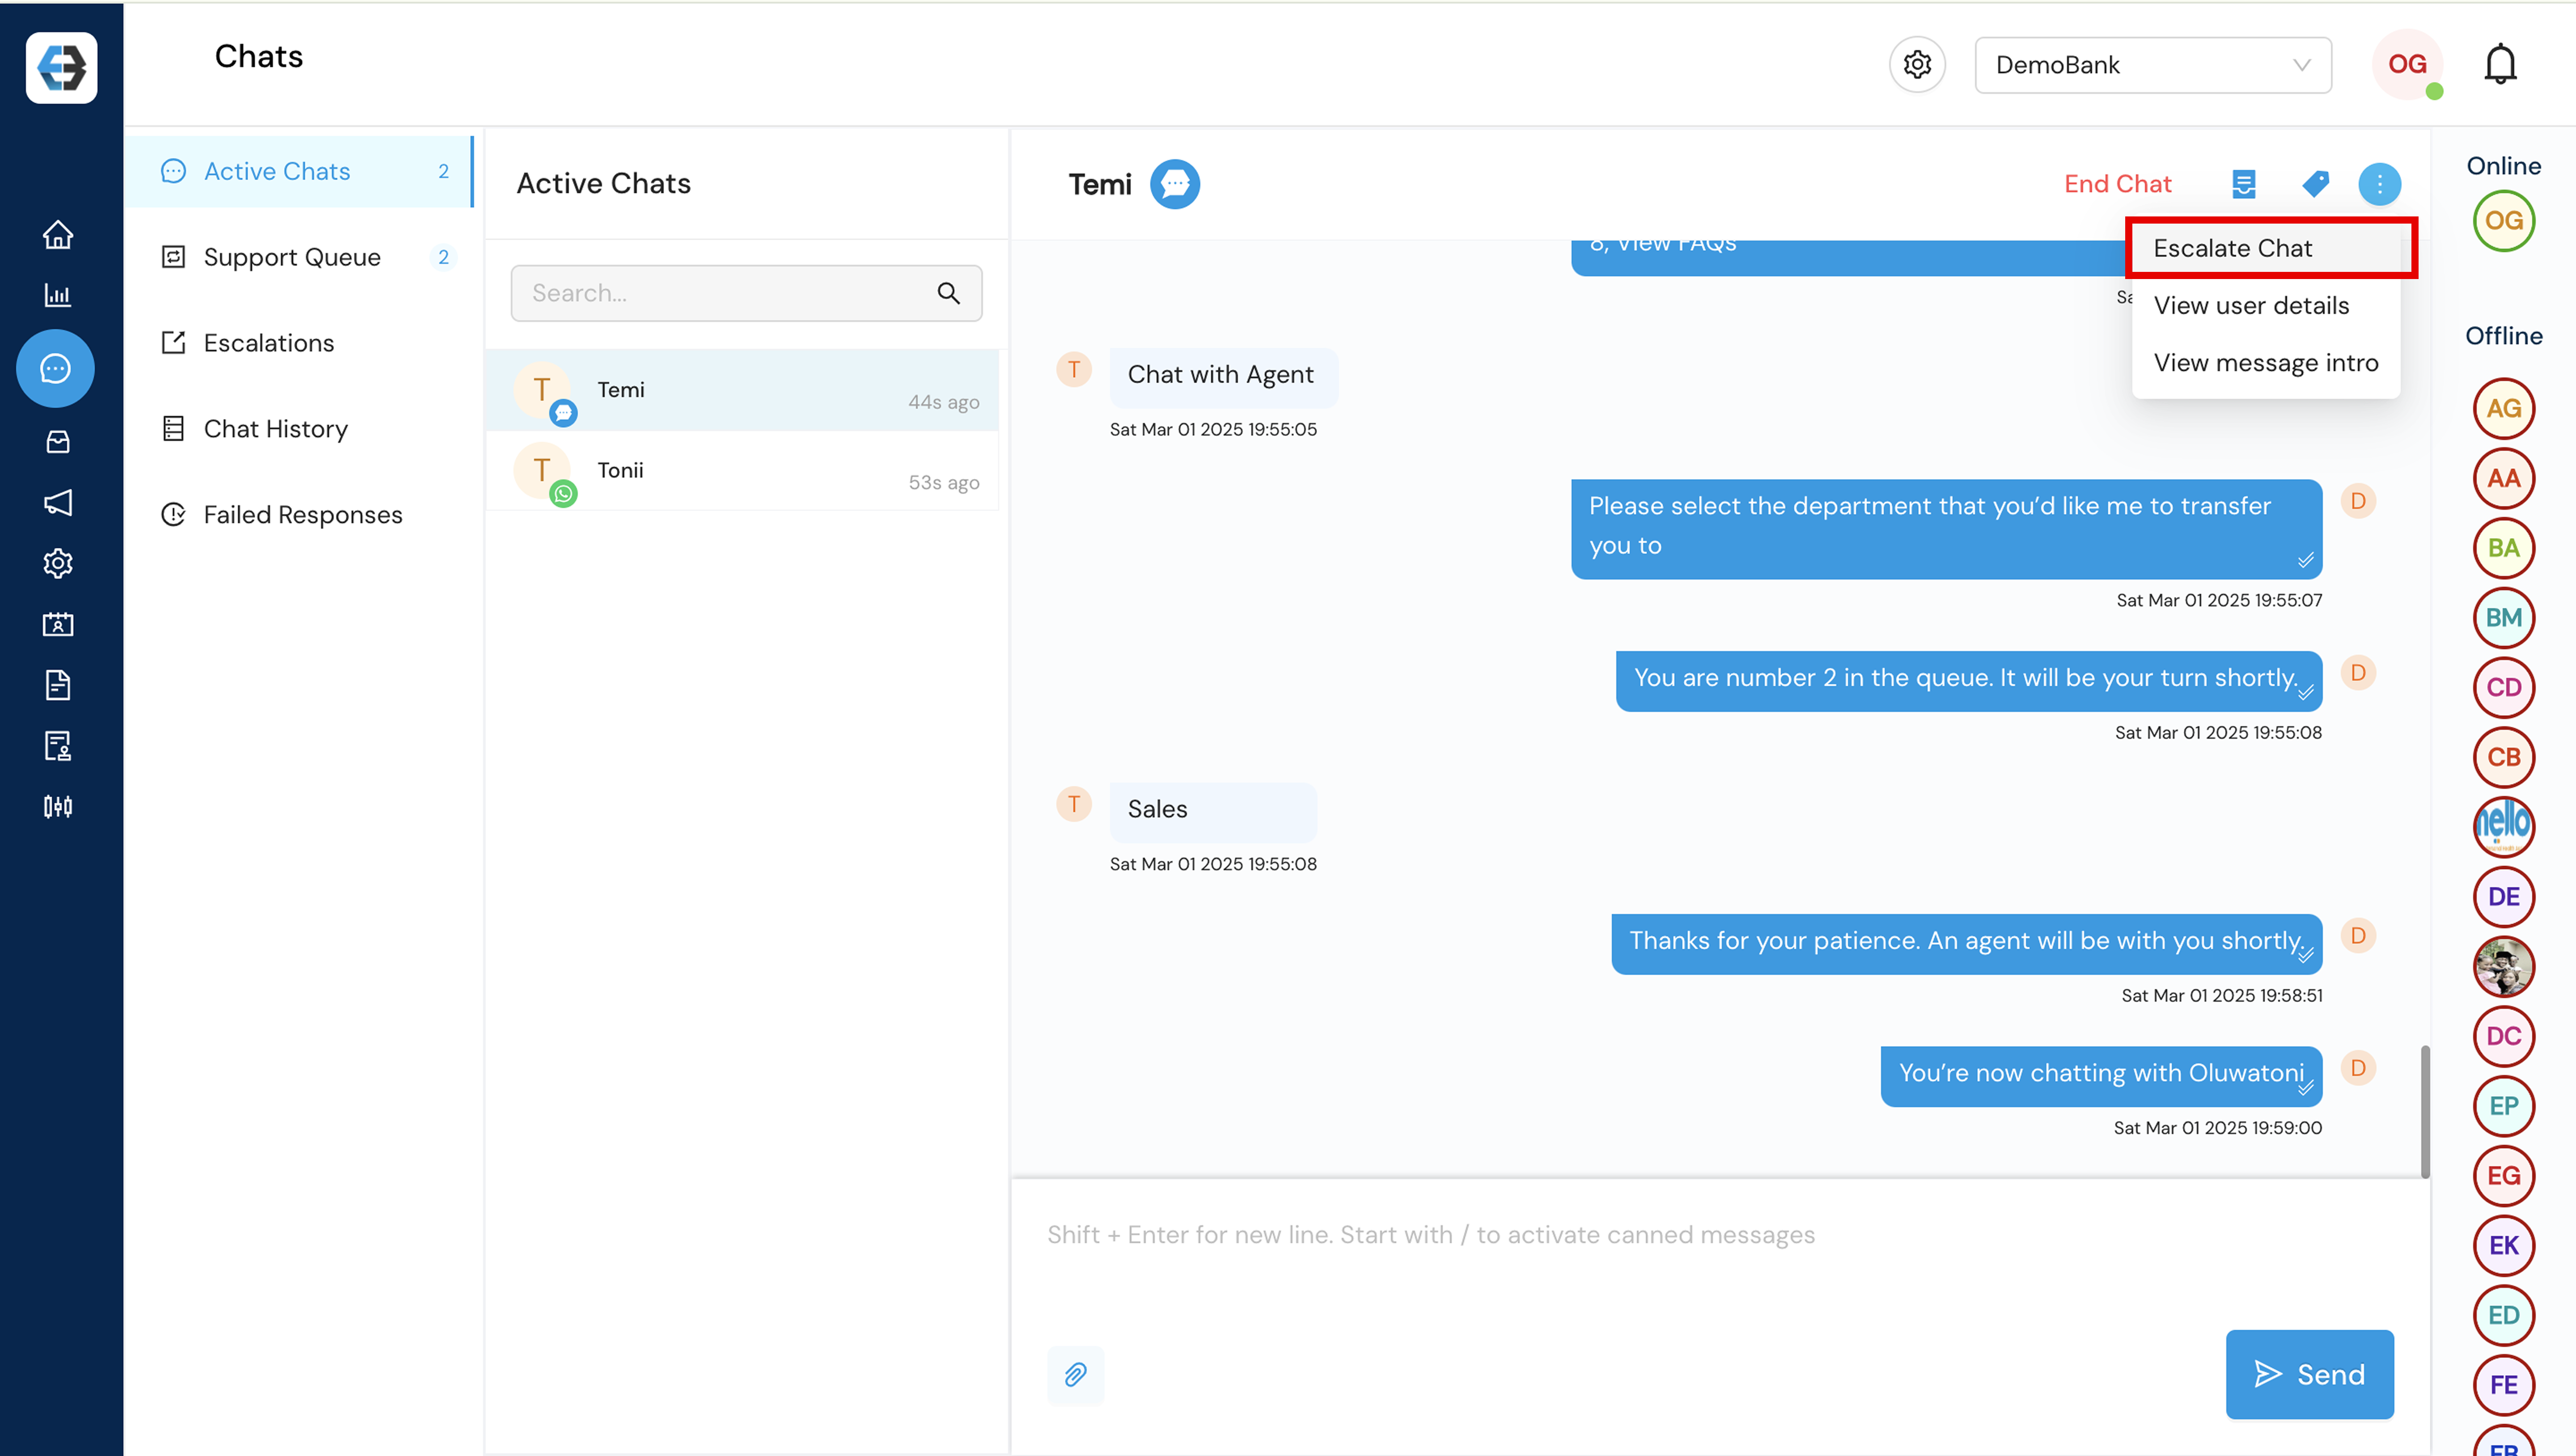Click the CD offline agent avatar
Image resolution: width=2576 pixels, height=1456 pixels.
pos(2503,688)
